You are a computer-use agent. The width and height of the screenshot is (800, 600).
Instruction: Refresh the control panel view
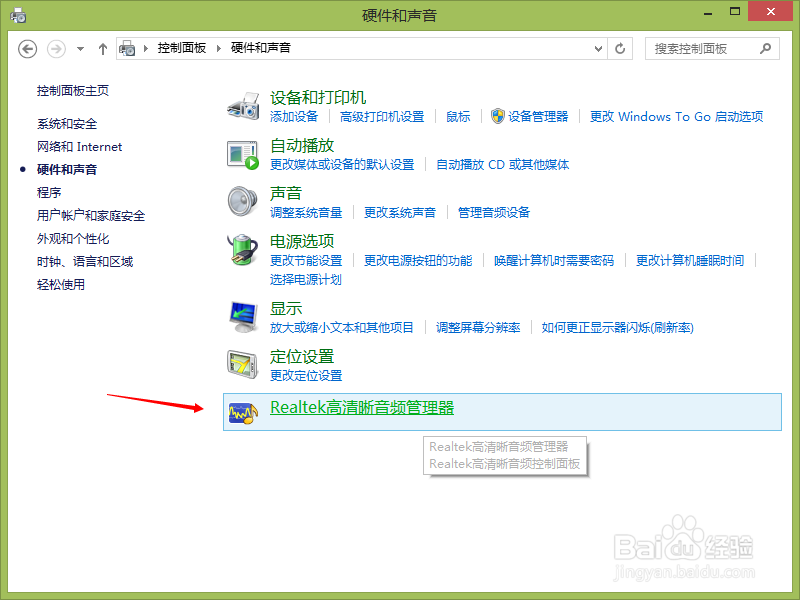click(620, 48)
